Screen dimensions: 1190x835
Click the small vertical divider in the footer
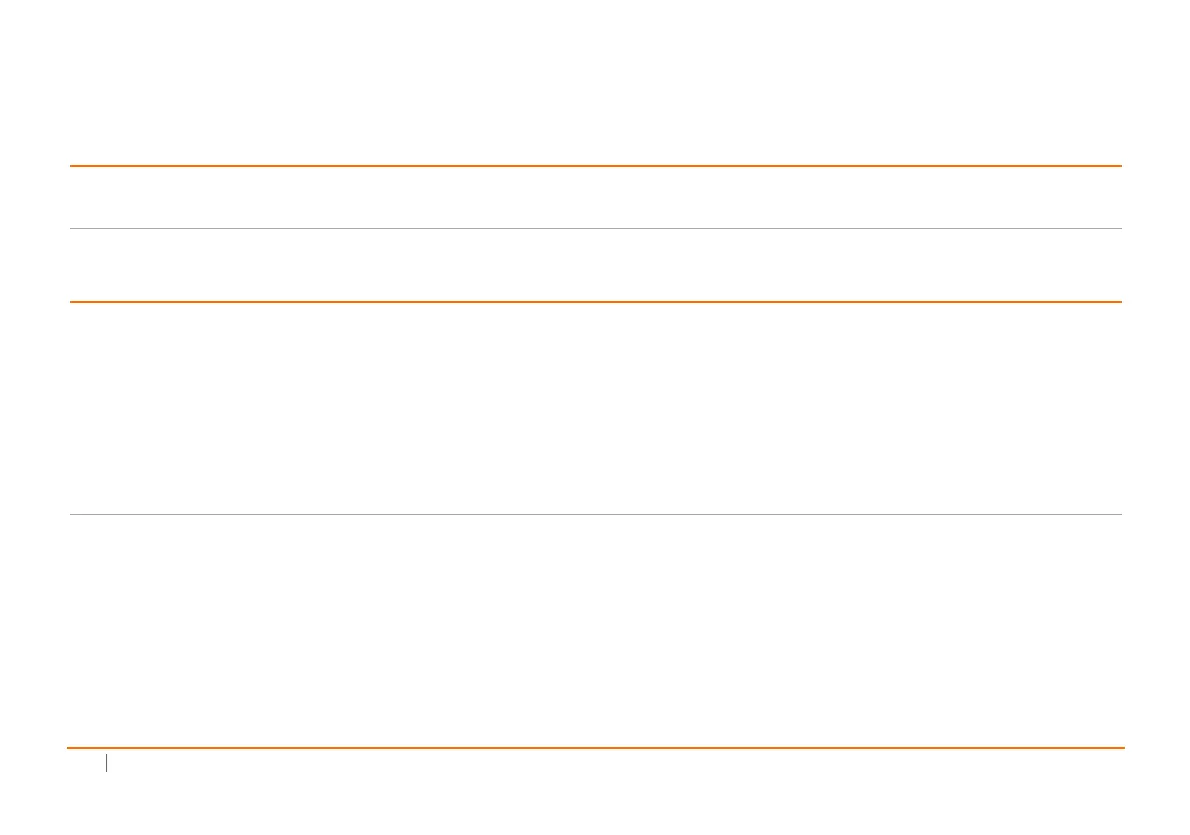click(x=106, y=763)
